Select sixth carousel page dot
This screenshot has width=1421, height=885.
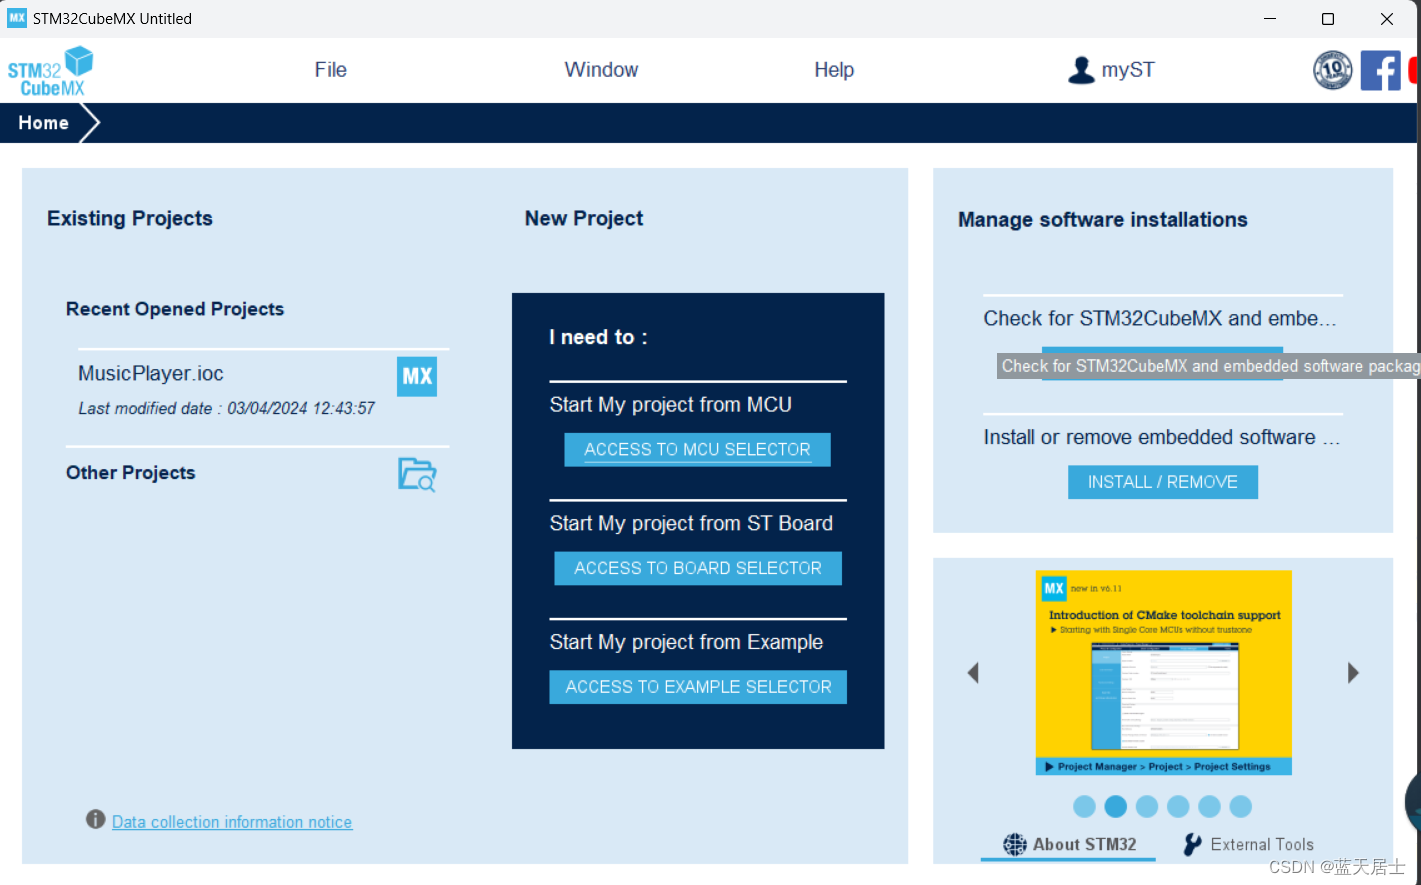tap(1241, 806)
